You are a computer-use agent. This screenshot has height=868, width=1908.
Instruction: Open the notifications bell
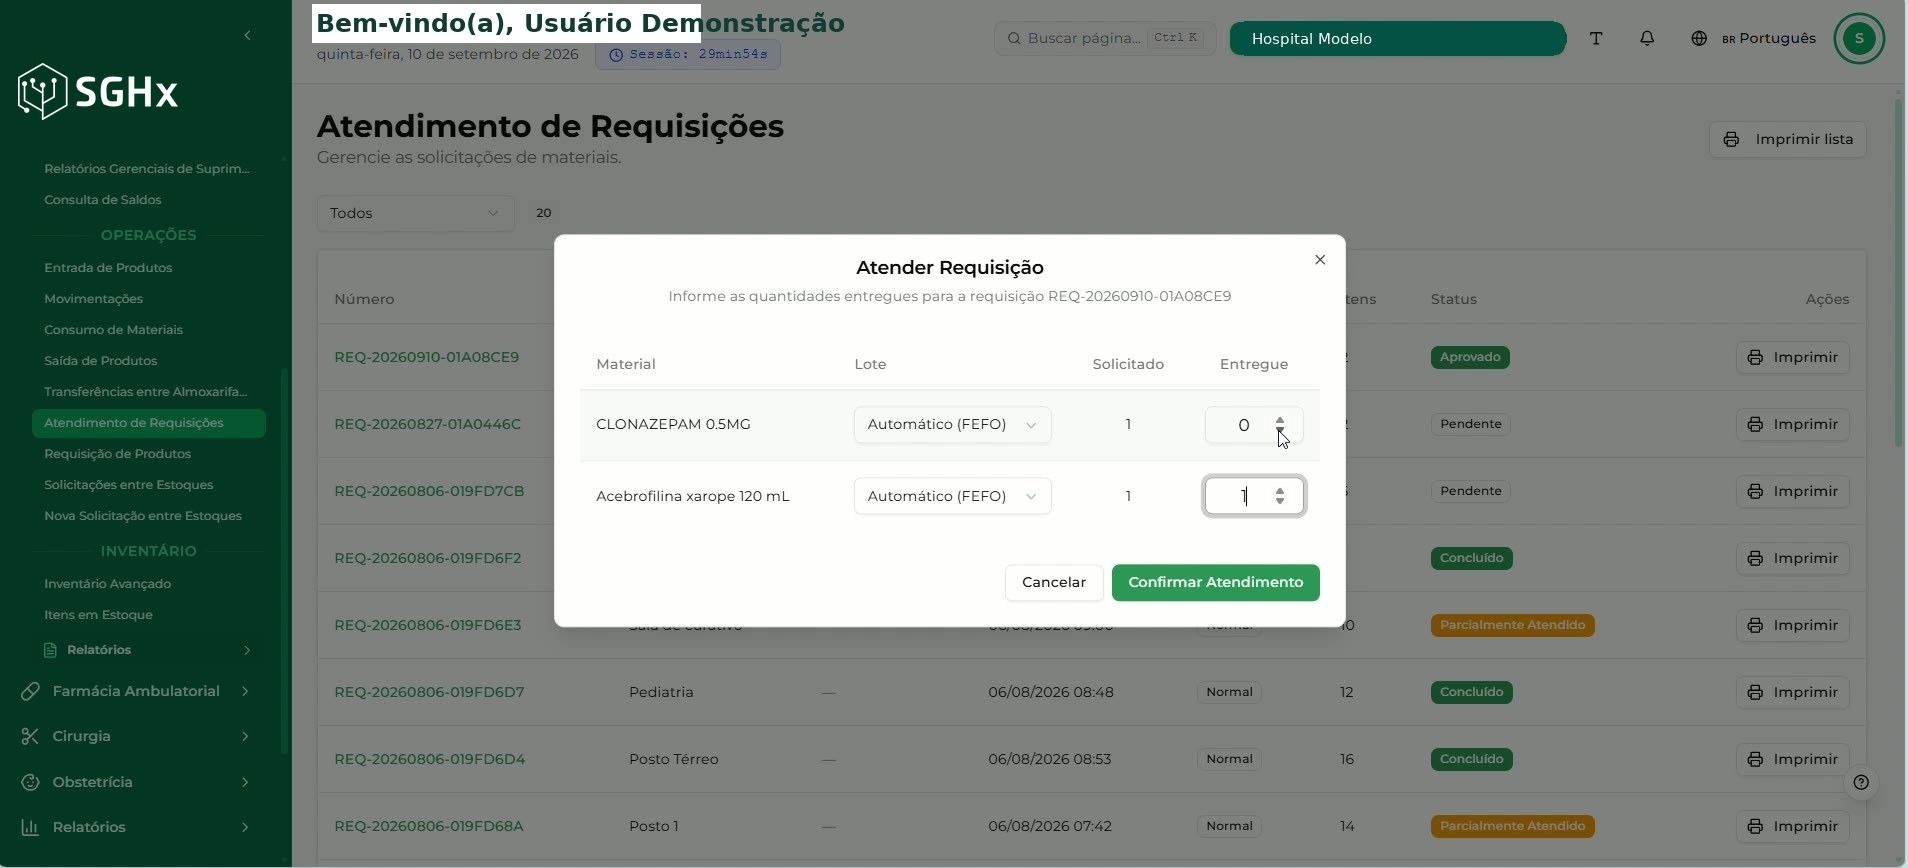click(x=1647, y=38)
